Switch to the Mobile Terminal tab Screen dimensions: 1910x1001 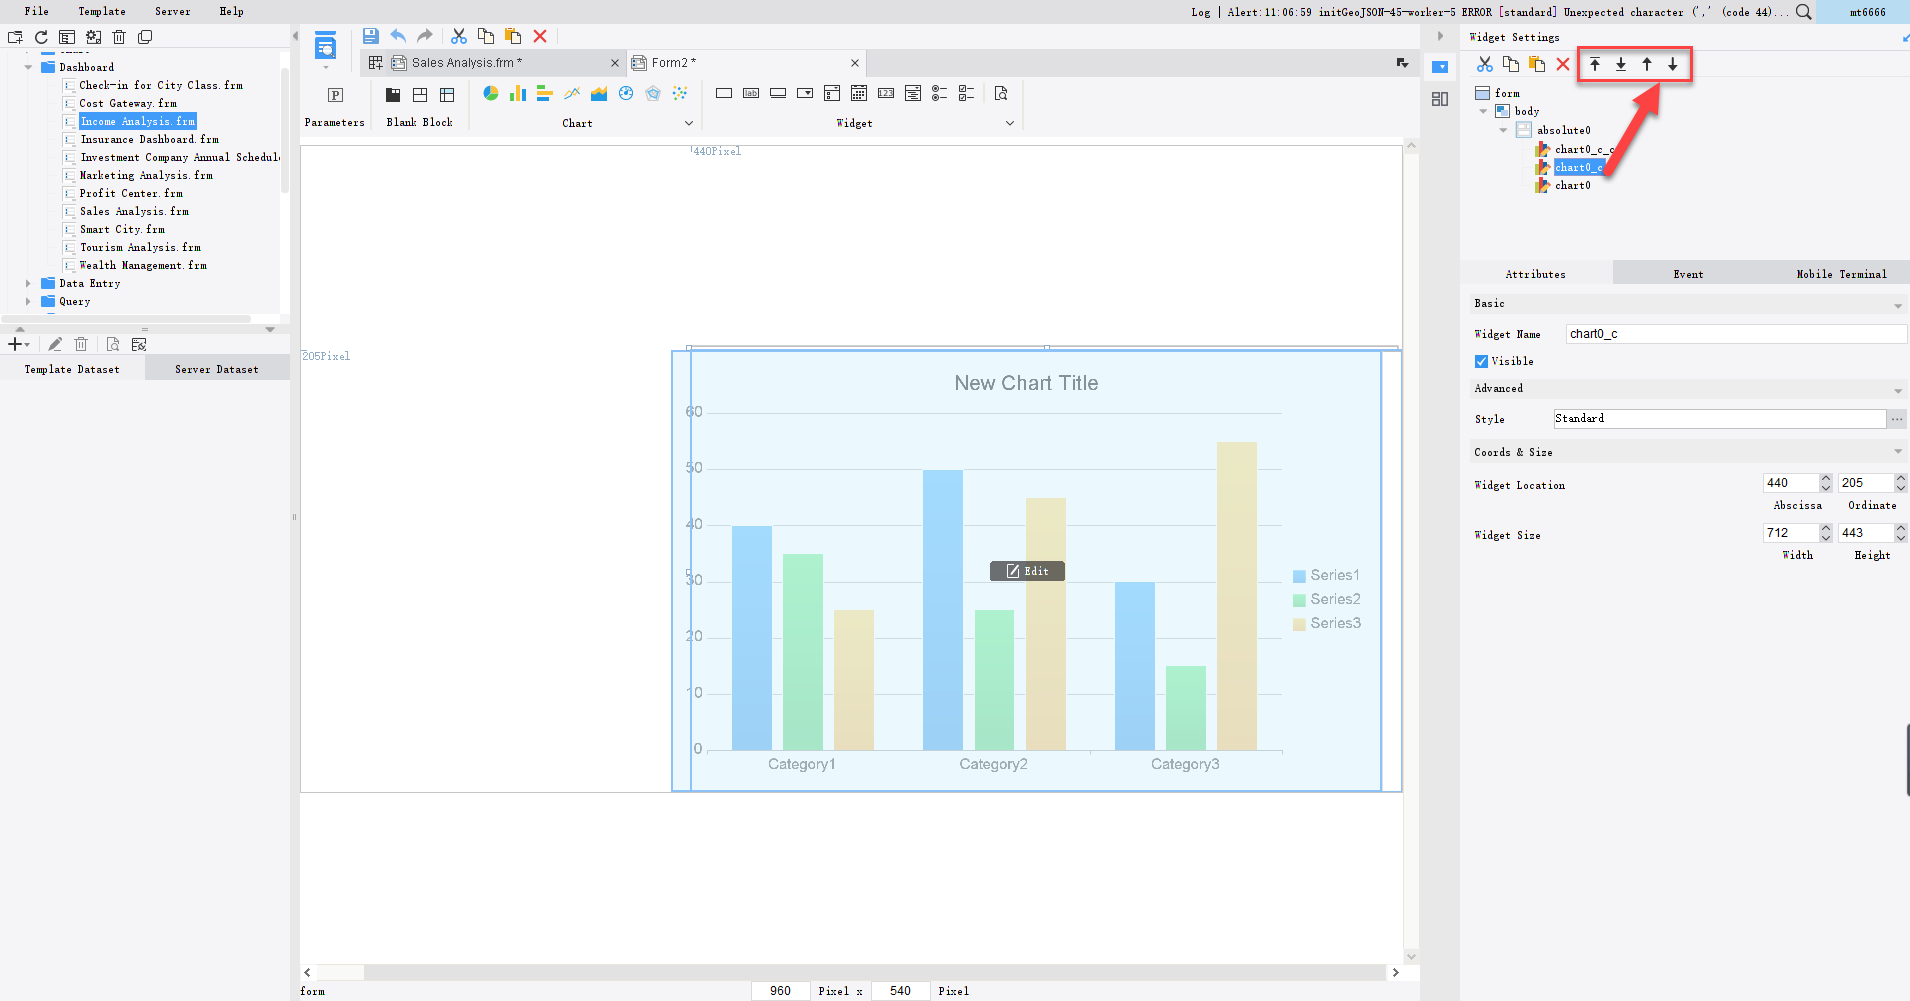pos(1841,274)
